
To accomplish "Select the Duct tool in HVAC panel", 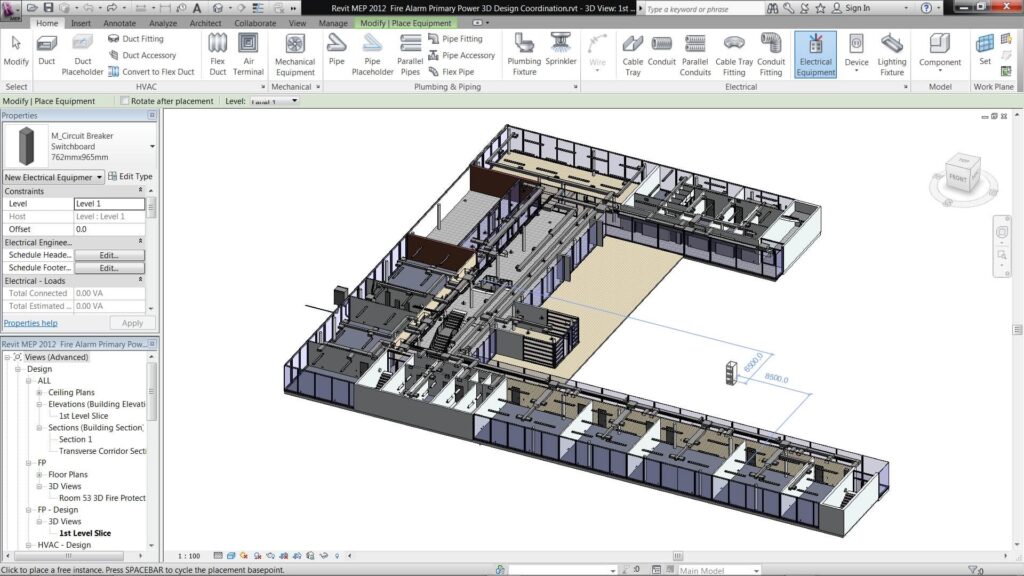I will click(x=47, y=51).
